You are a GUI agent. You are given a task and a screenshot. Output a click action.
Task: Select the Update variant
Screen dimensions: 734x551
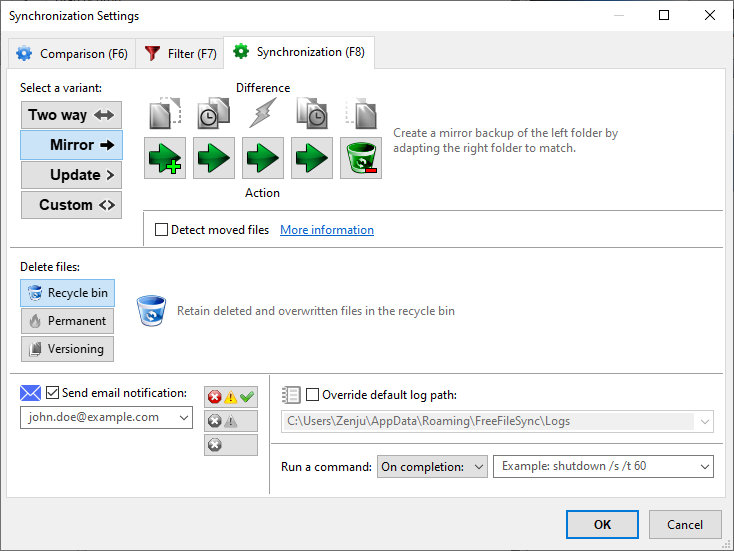point(71,175)
